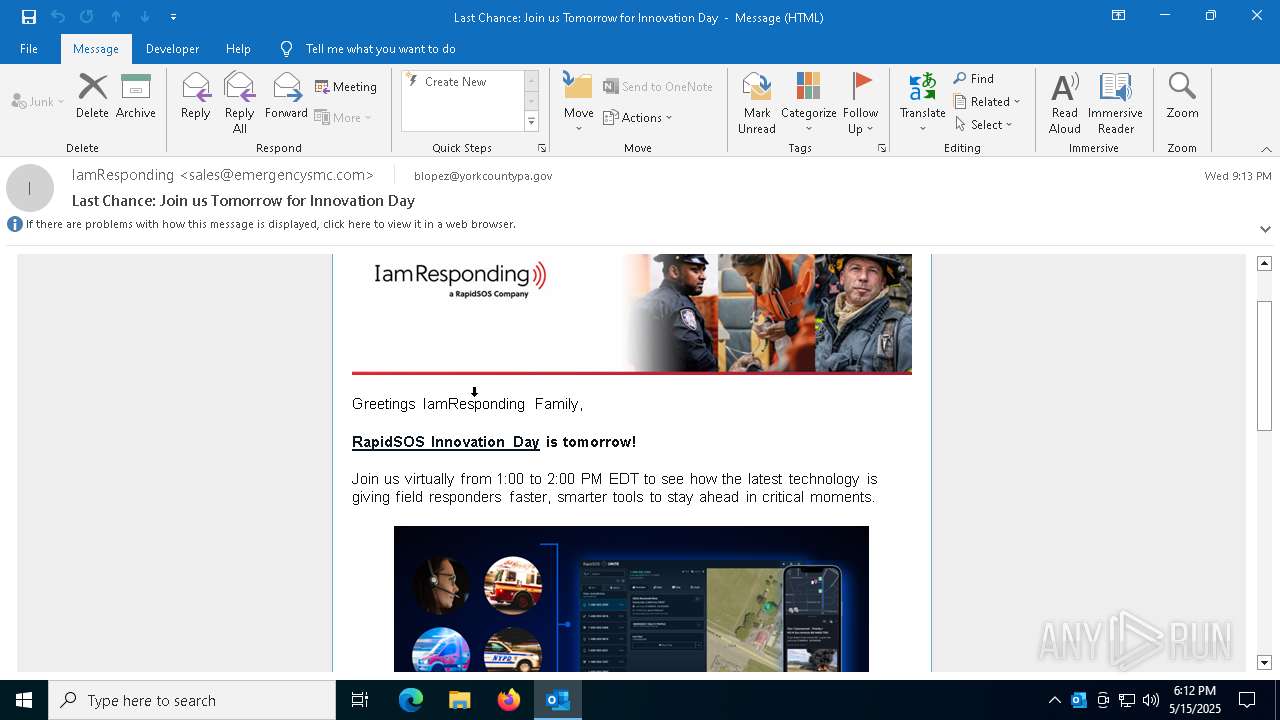Reply with Meeting
Screen dimensions: 1280x720
[346, 87]
